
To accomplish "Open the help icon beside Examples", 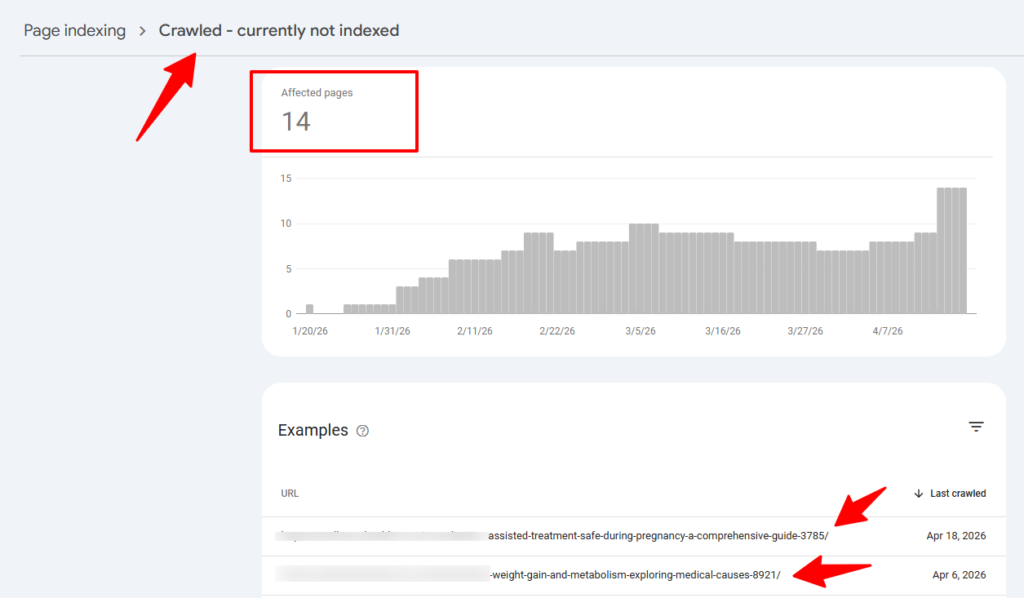I will pyautogui.click(x=363, y=431).
